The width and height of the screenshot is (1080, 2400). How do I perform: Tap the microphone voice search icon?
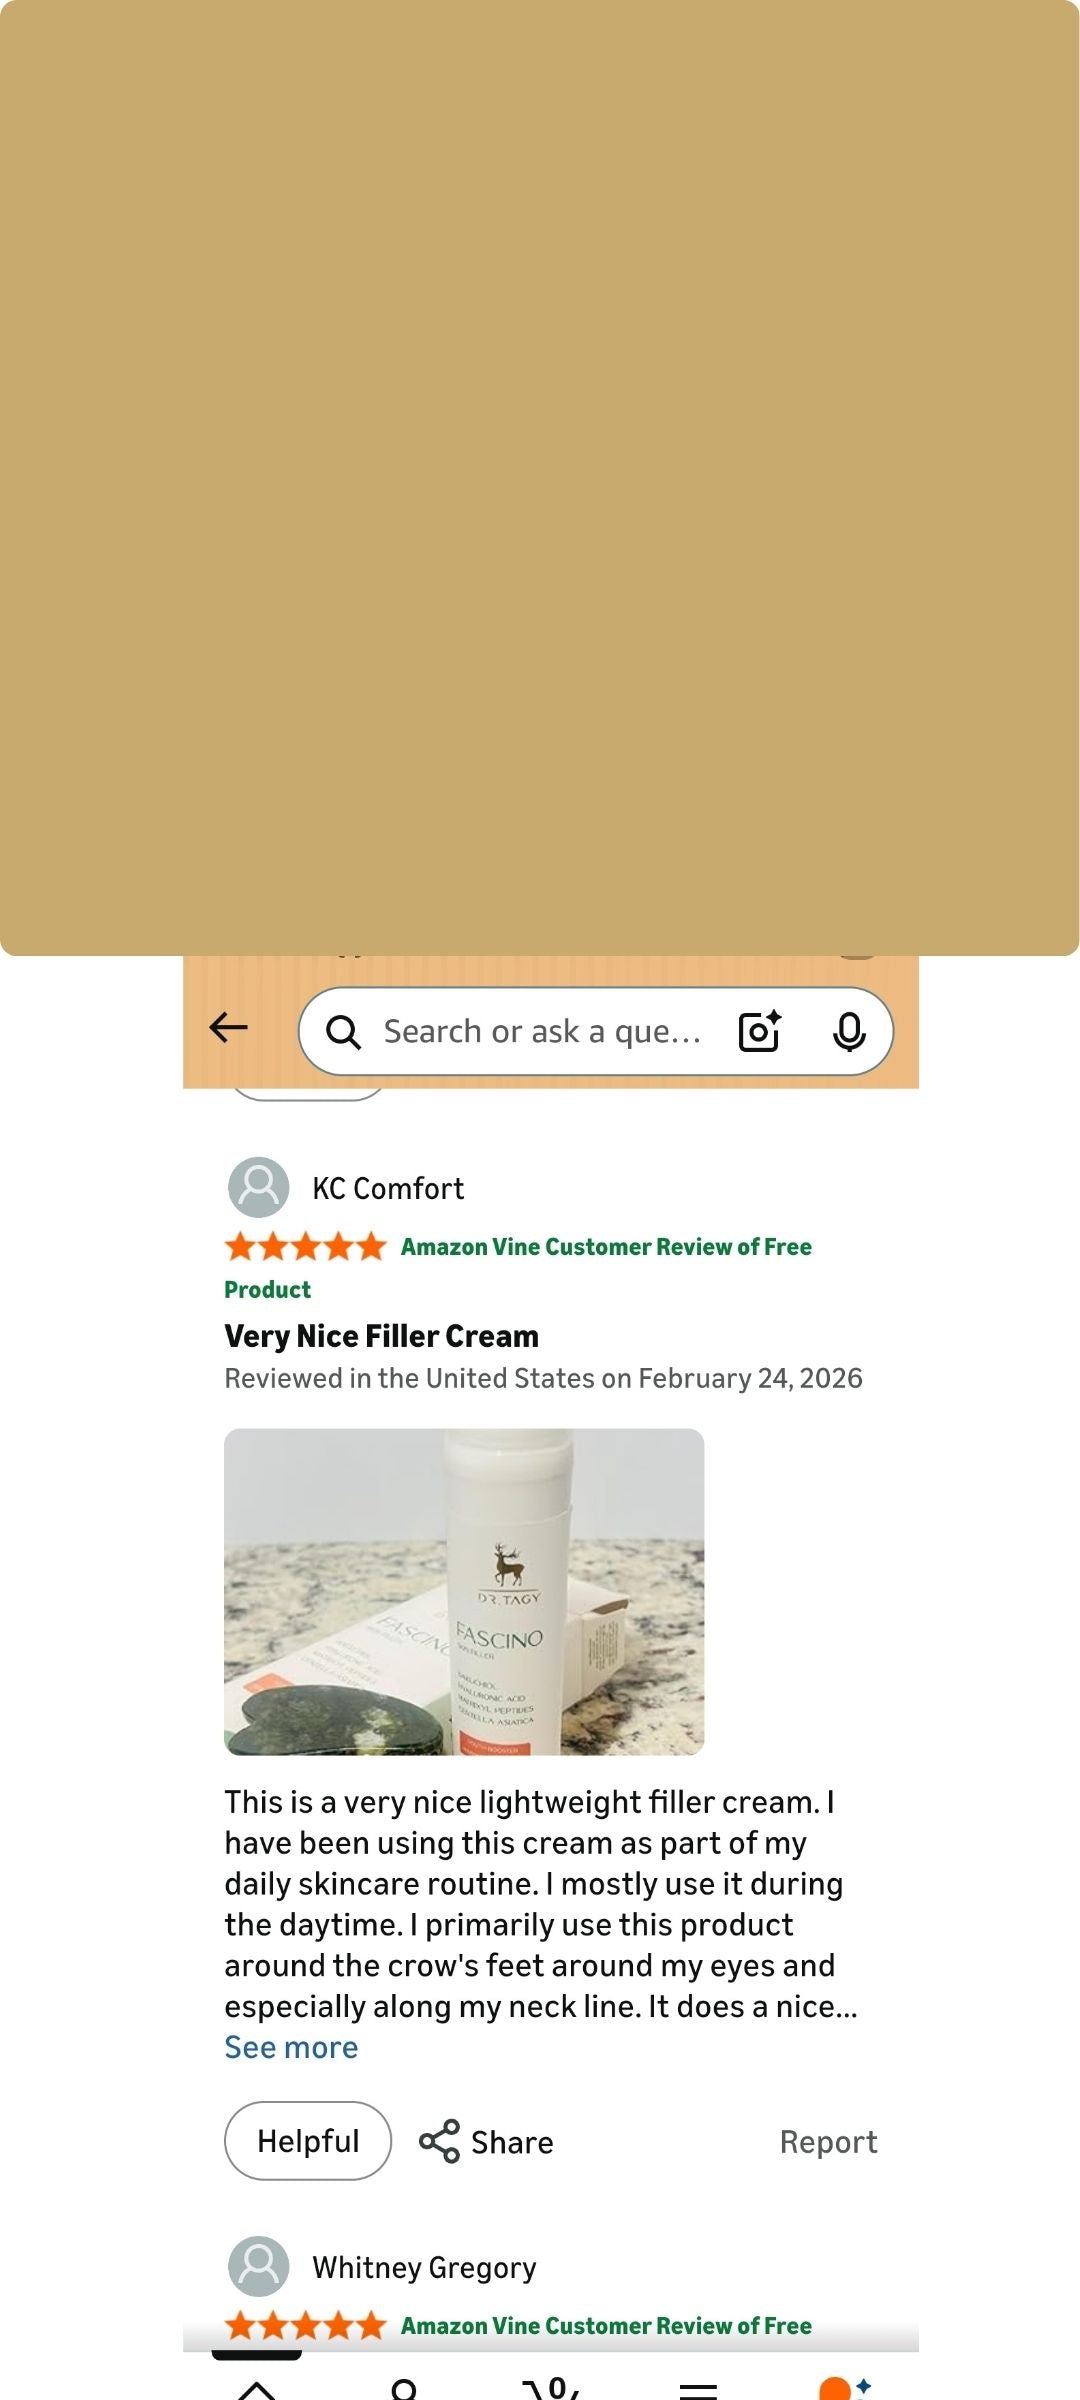tap(849, 1031)
